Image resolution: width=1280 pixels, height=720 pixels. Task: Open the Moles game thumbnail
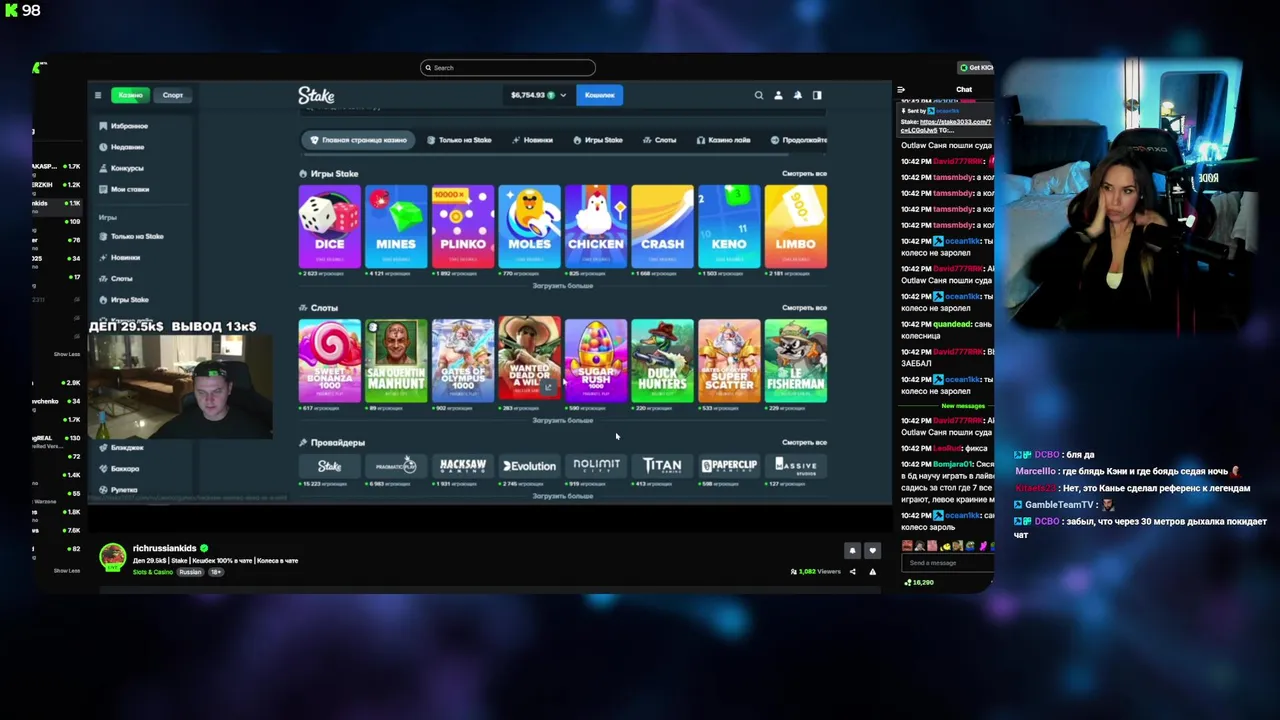click(x=529, y=226)
